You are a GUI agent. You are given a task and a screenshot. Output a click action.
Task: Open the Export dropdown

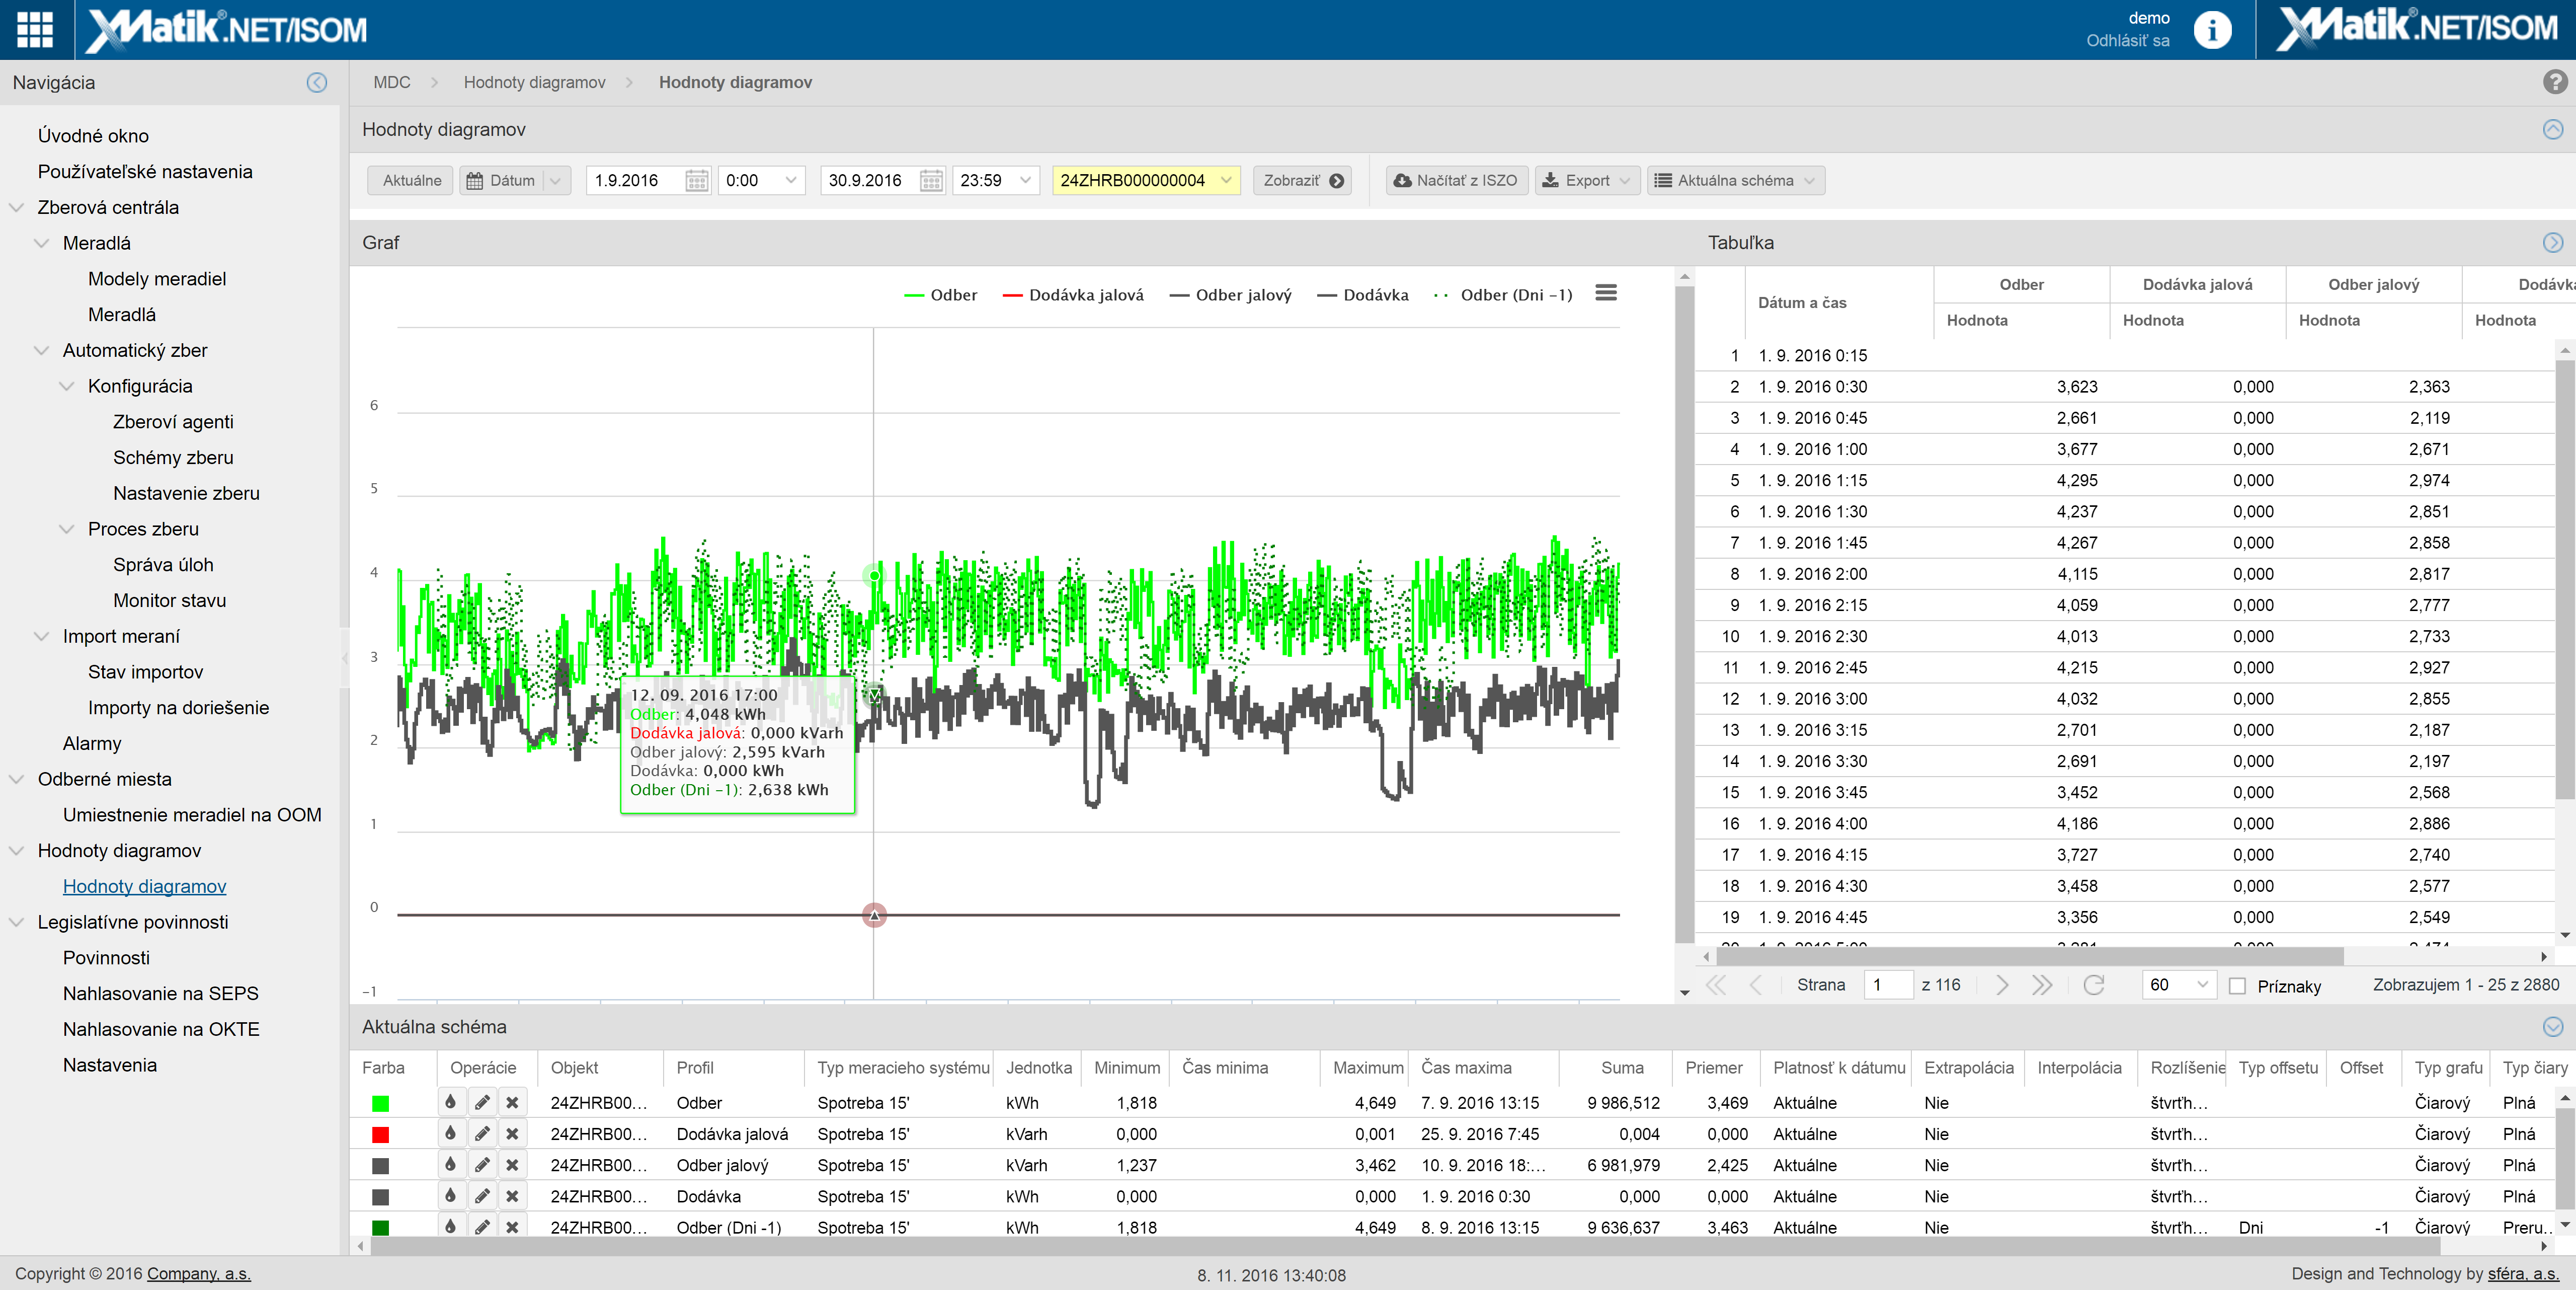click(x=1587, y=180)
